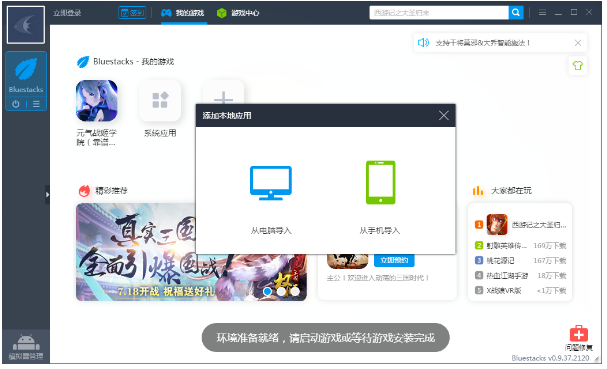Switch to the 我的游戏 tab

coord(183,13)
